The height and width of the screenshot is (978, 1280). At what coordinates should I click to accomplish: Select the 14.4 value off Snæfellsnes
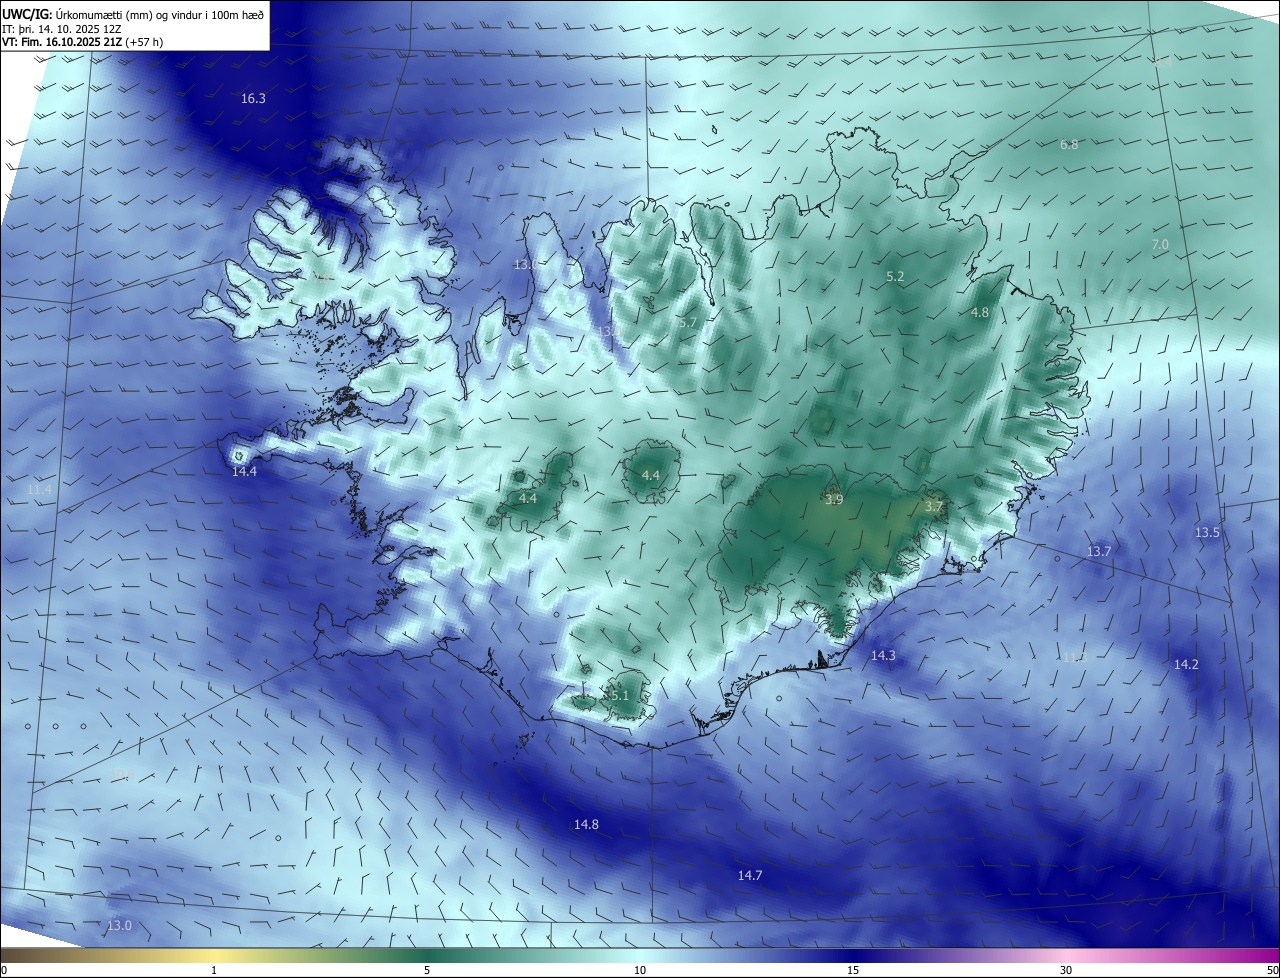[x=244, y=471]
